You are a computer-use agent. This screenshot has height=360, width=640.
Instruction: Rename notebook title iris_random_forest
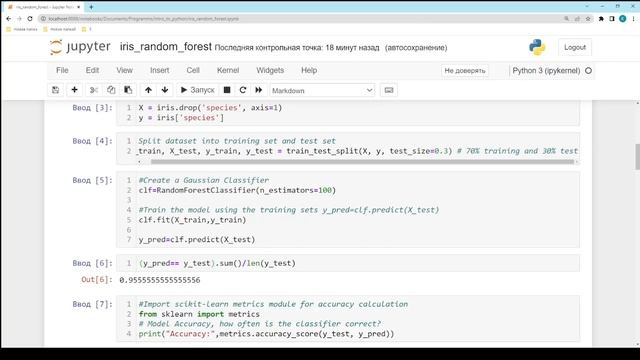pos(166,47)
